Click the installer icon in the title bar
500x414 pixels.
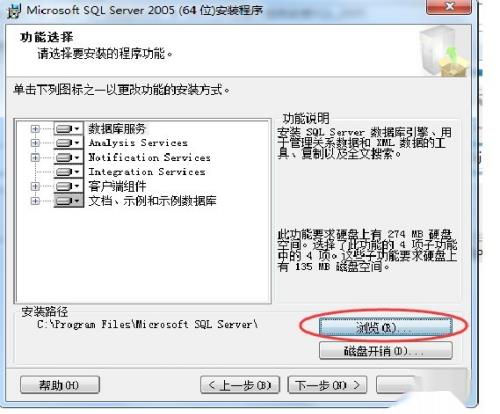pyautogui.click(x=15, y=11)
